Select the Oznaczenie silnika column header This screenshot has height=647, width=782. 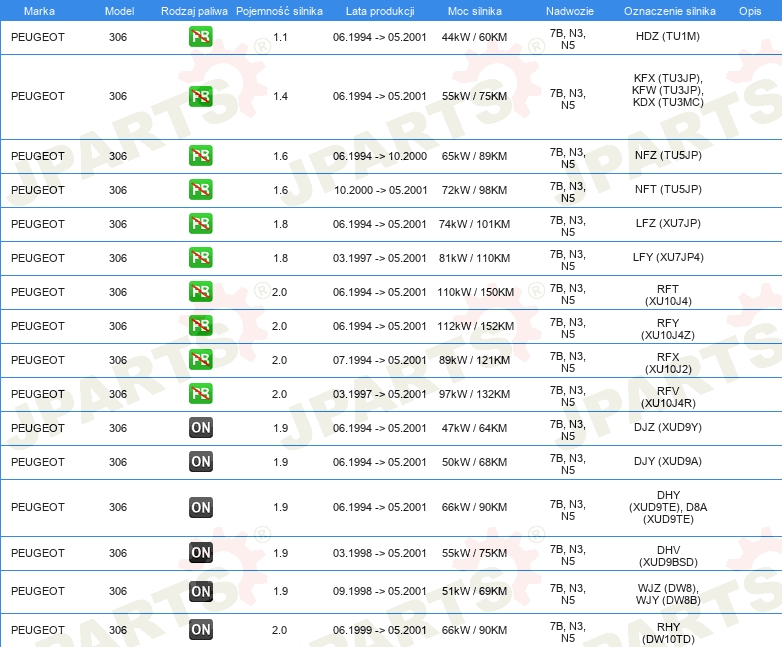tap(670, 11)
